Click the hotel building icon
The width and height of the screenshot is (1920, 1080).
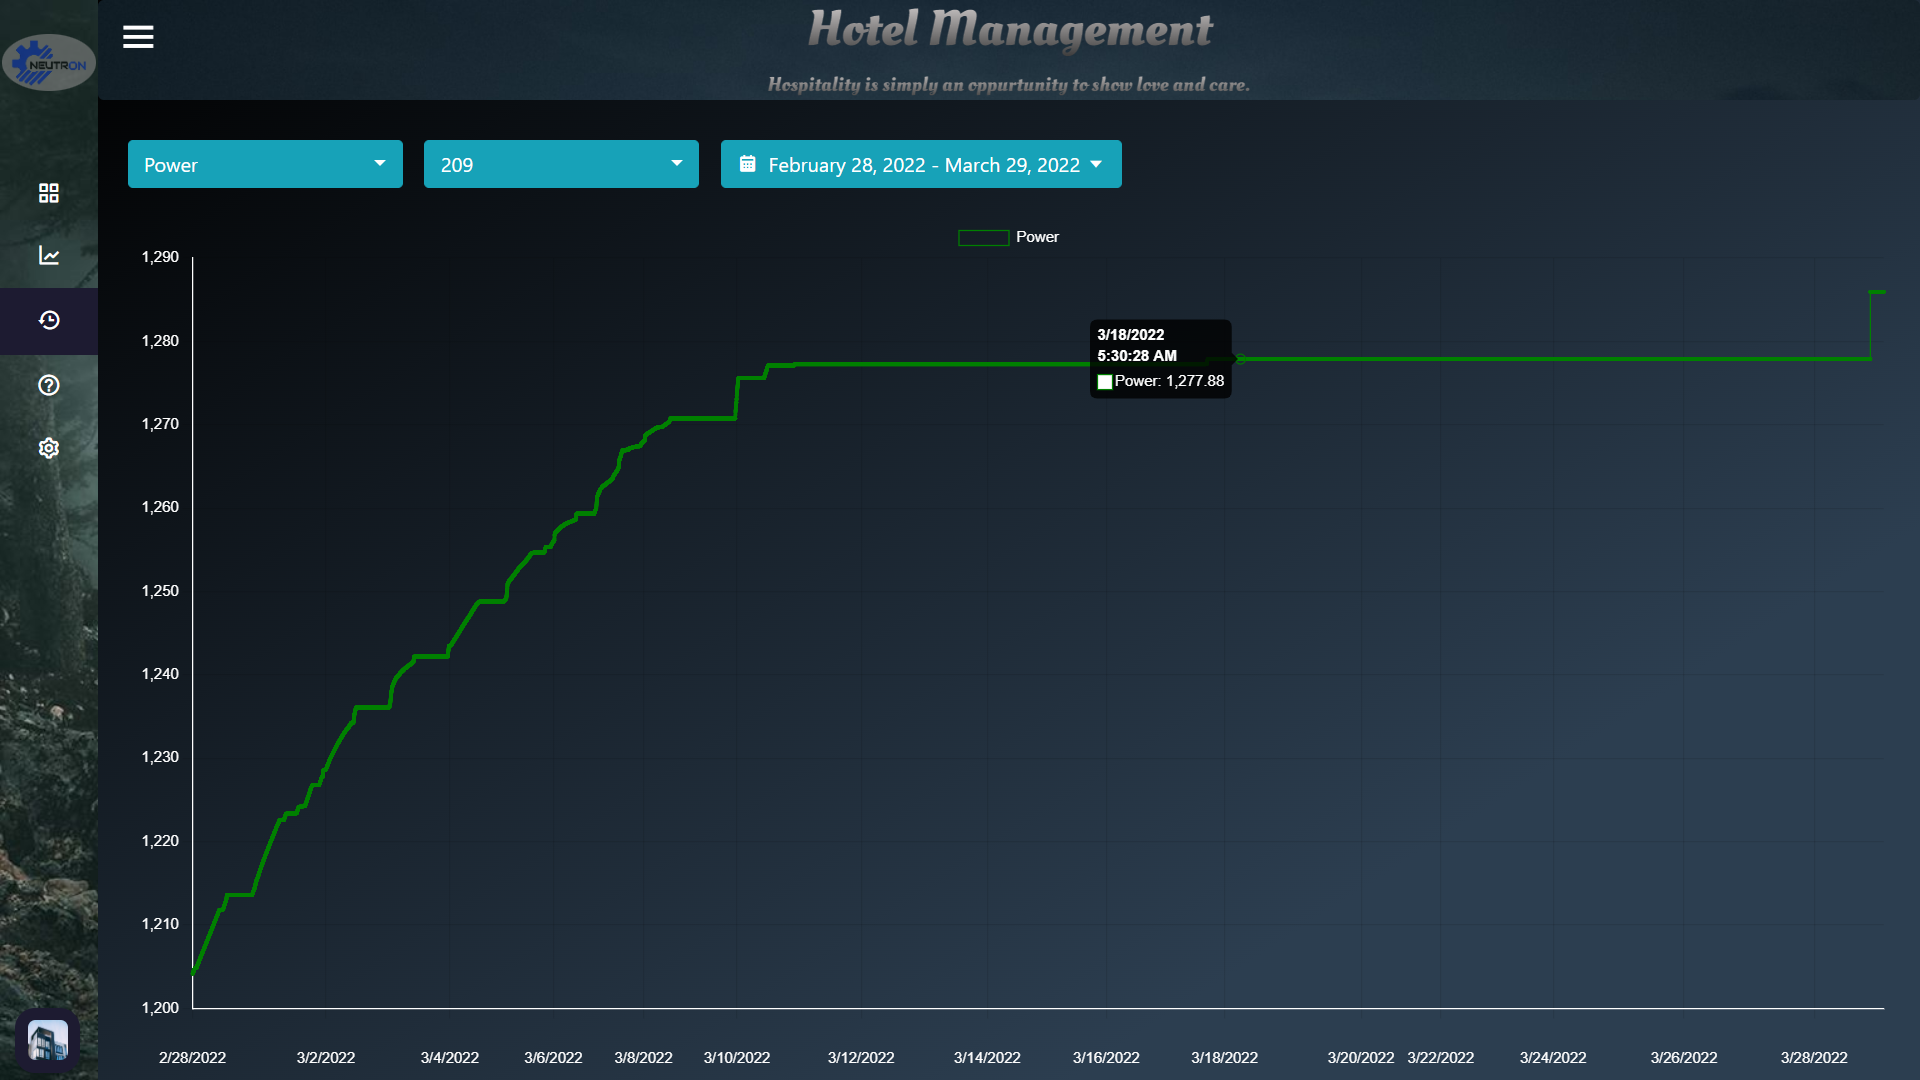(48, 1041)
